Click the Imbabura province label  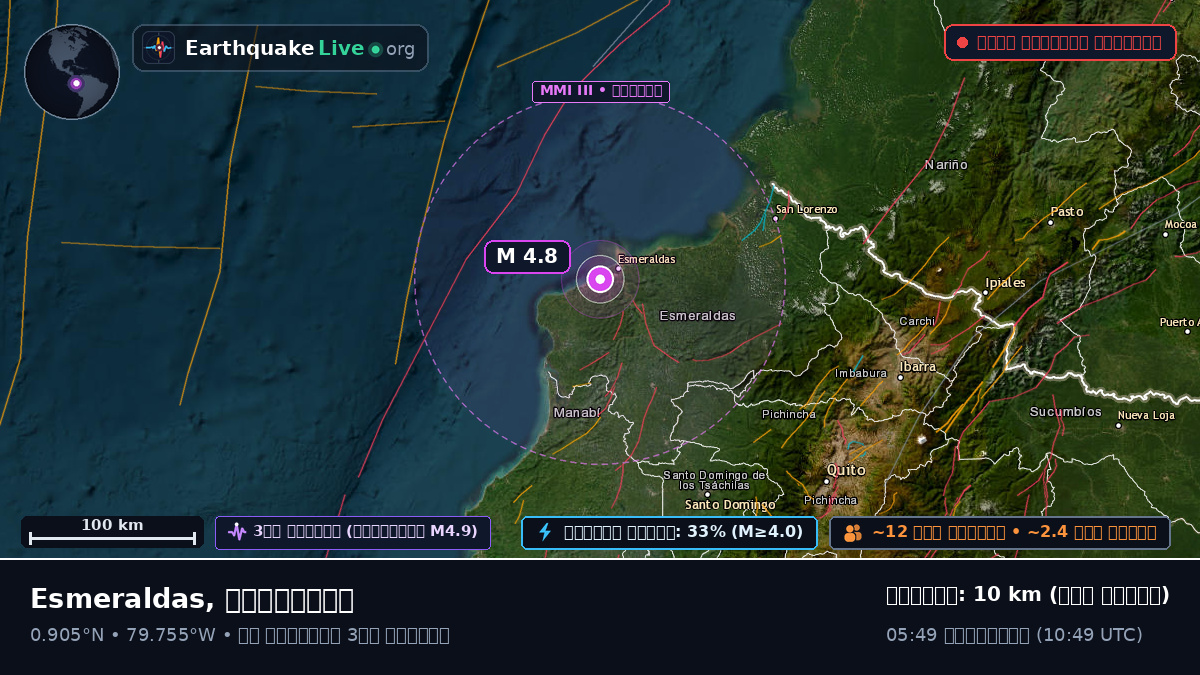pos(861,374)
